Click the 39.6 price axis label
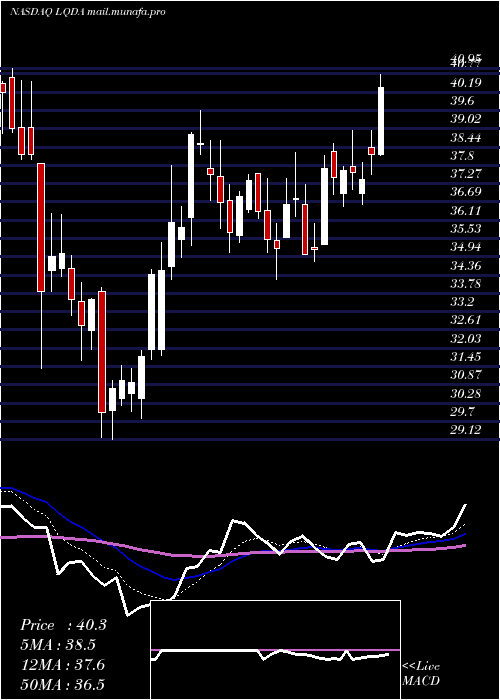The height and width of the screenshot is (700, 500). tap(462, 101)
